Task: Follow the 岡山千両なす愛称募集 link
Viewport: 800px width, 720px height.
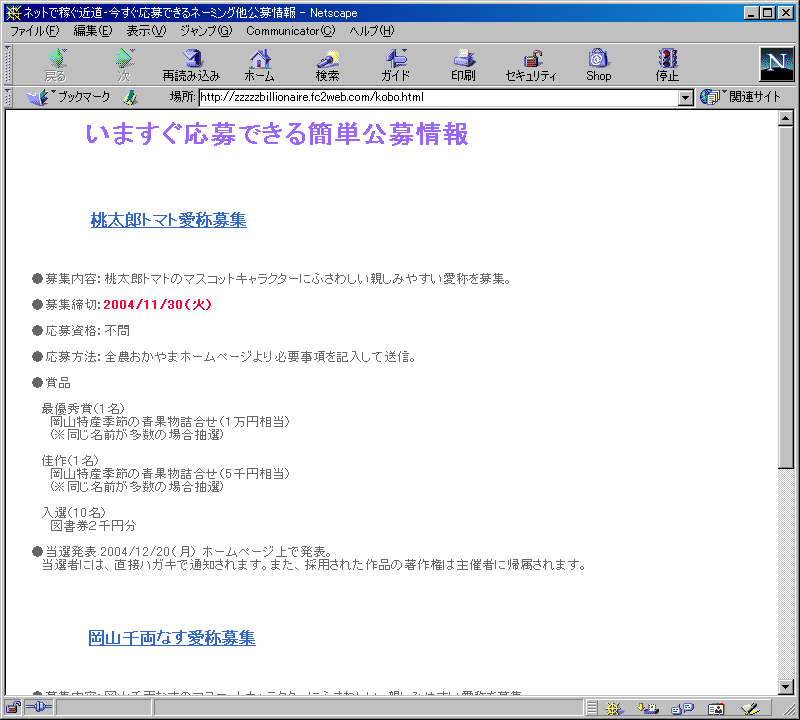Action: coord(172,638)
